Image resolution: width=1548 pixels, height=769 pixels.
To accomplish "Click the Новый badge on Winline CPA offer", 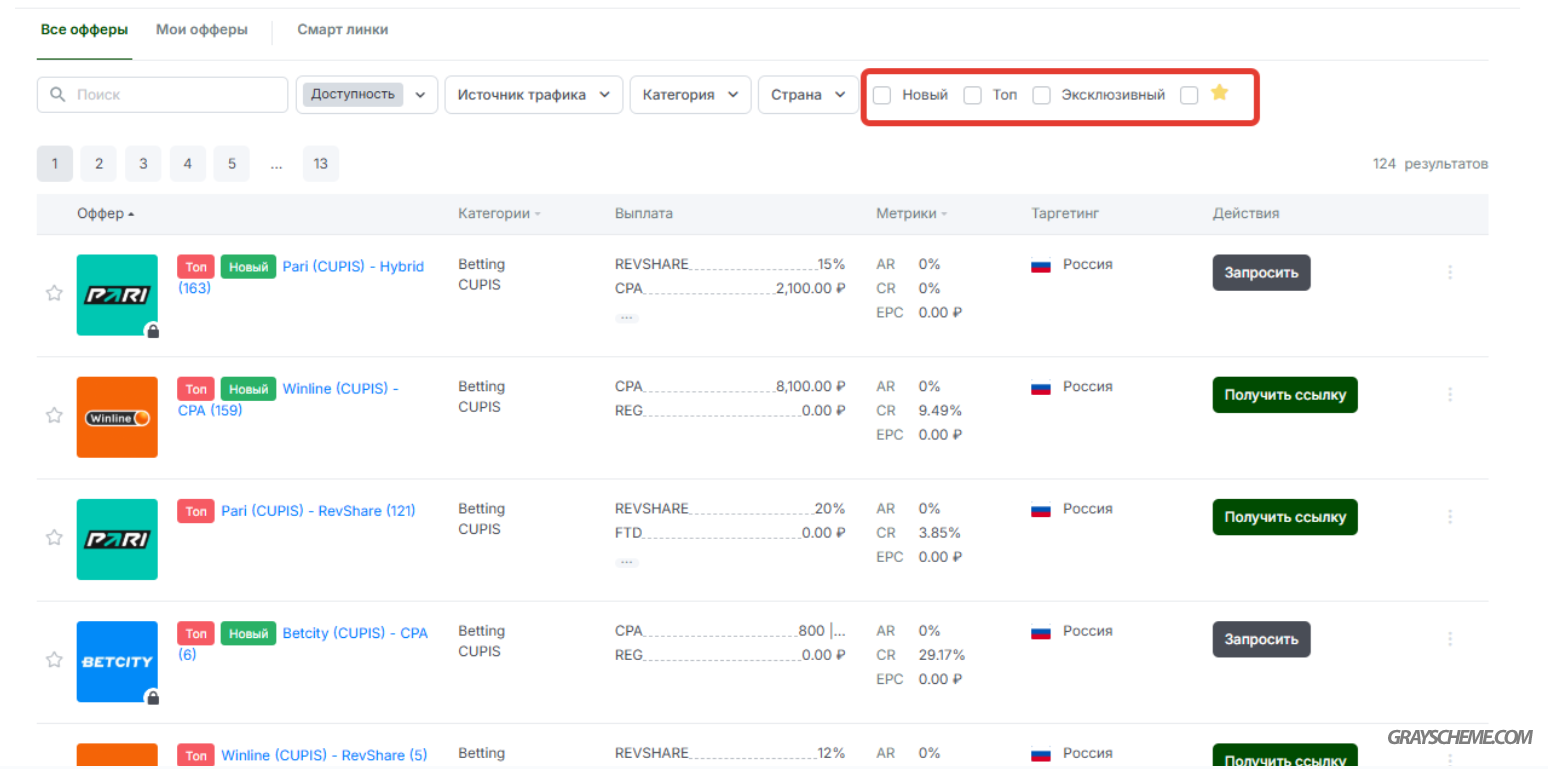I will point(249,389).
